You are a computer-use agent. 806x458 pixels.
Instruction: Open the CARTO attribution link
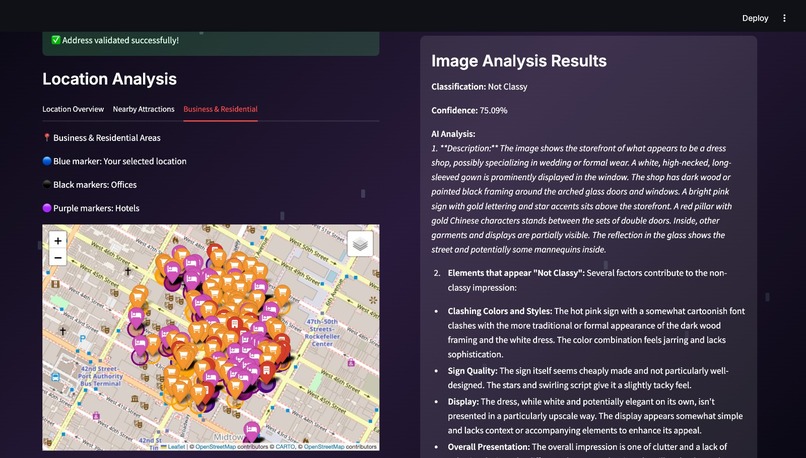pyautogui.click(x=285, y=447)
